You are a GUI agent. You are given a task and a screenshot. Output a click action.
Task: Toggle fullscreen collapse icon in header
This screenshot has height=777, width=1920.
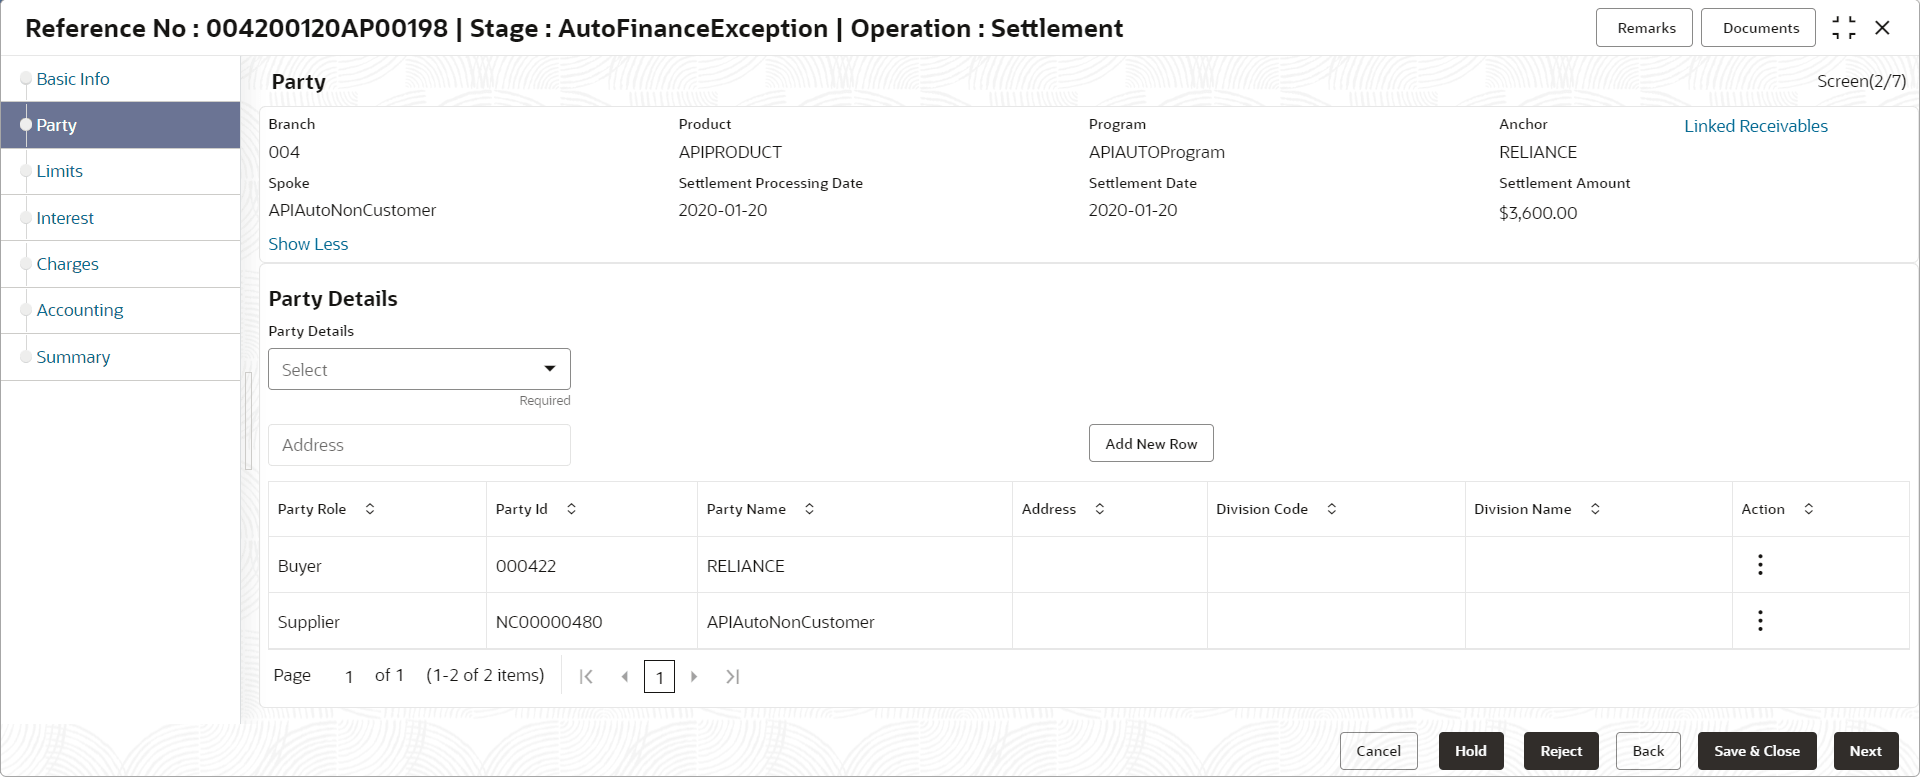click(x=1843, y=28)
